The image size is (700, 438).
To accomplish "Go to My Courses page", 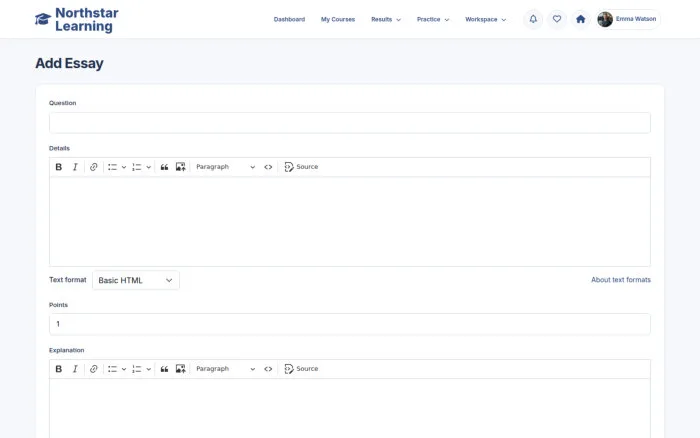I will click(338, 19).
